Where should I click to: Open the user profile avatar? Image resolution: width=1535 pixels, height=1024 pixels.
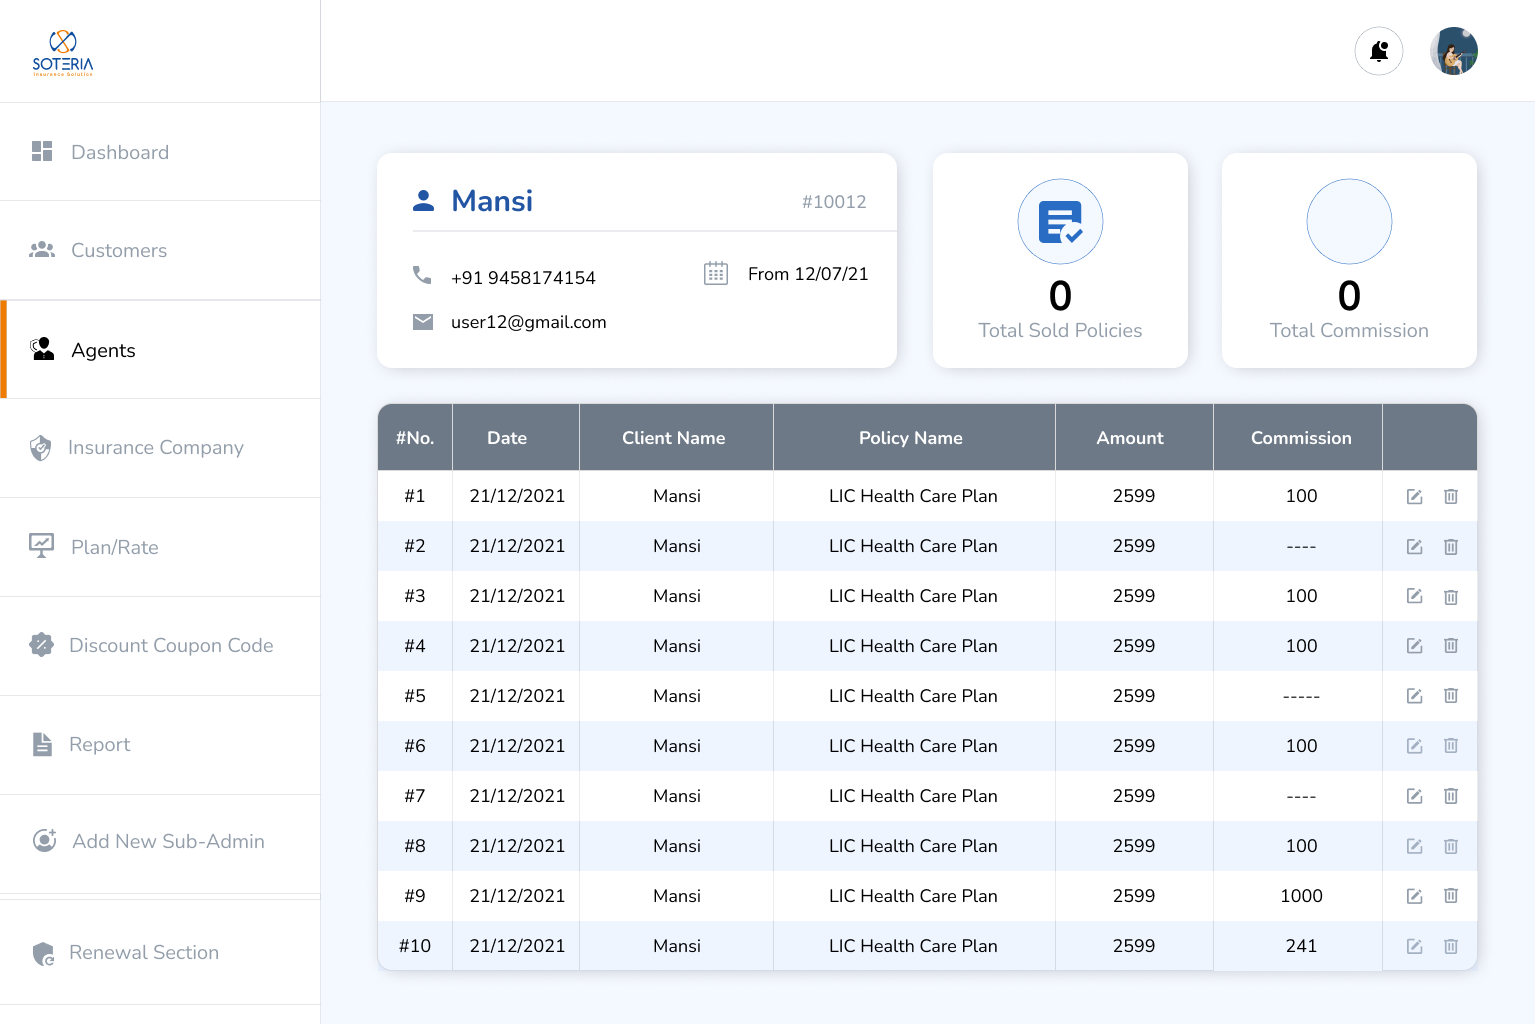tap(1453, 51)
